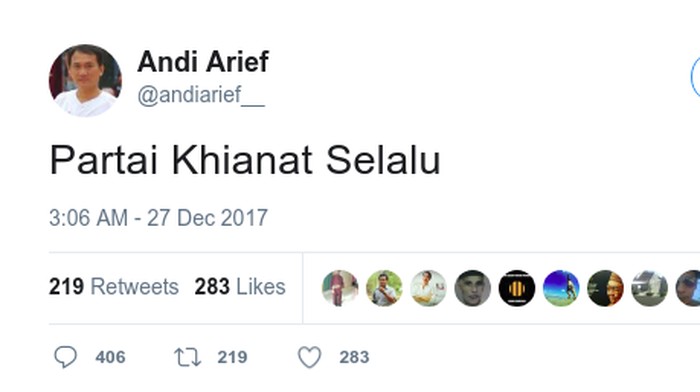Open the seventh liker's dark avatar
700x392 pixels.
click(x=605, y=288)
